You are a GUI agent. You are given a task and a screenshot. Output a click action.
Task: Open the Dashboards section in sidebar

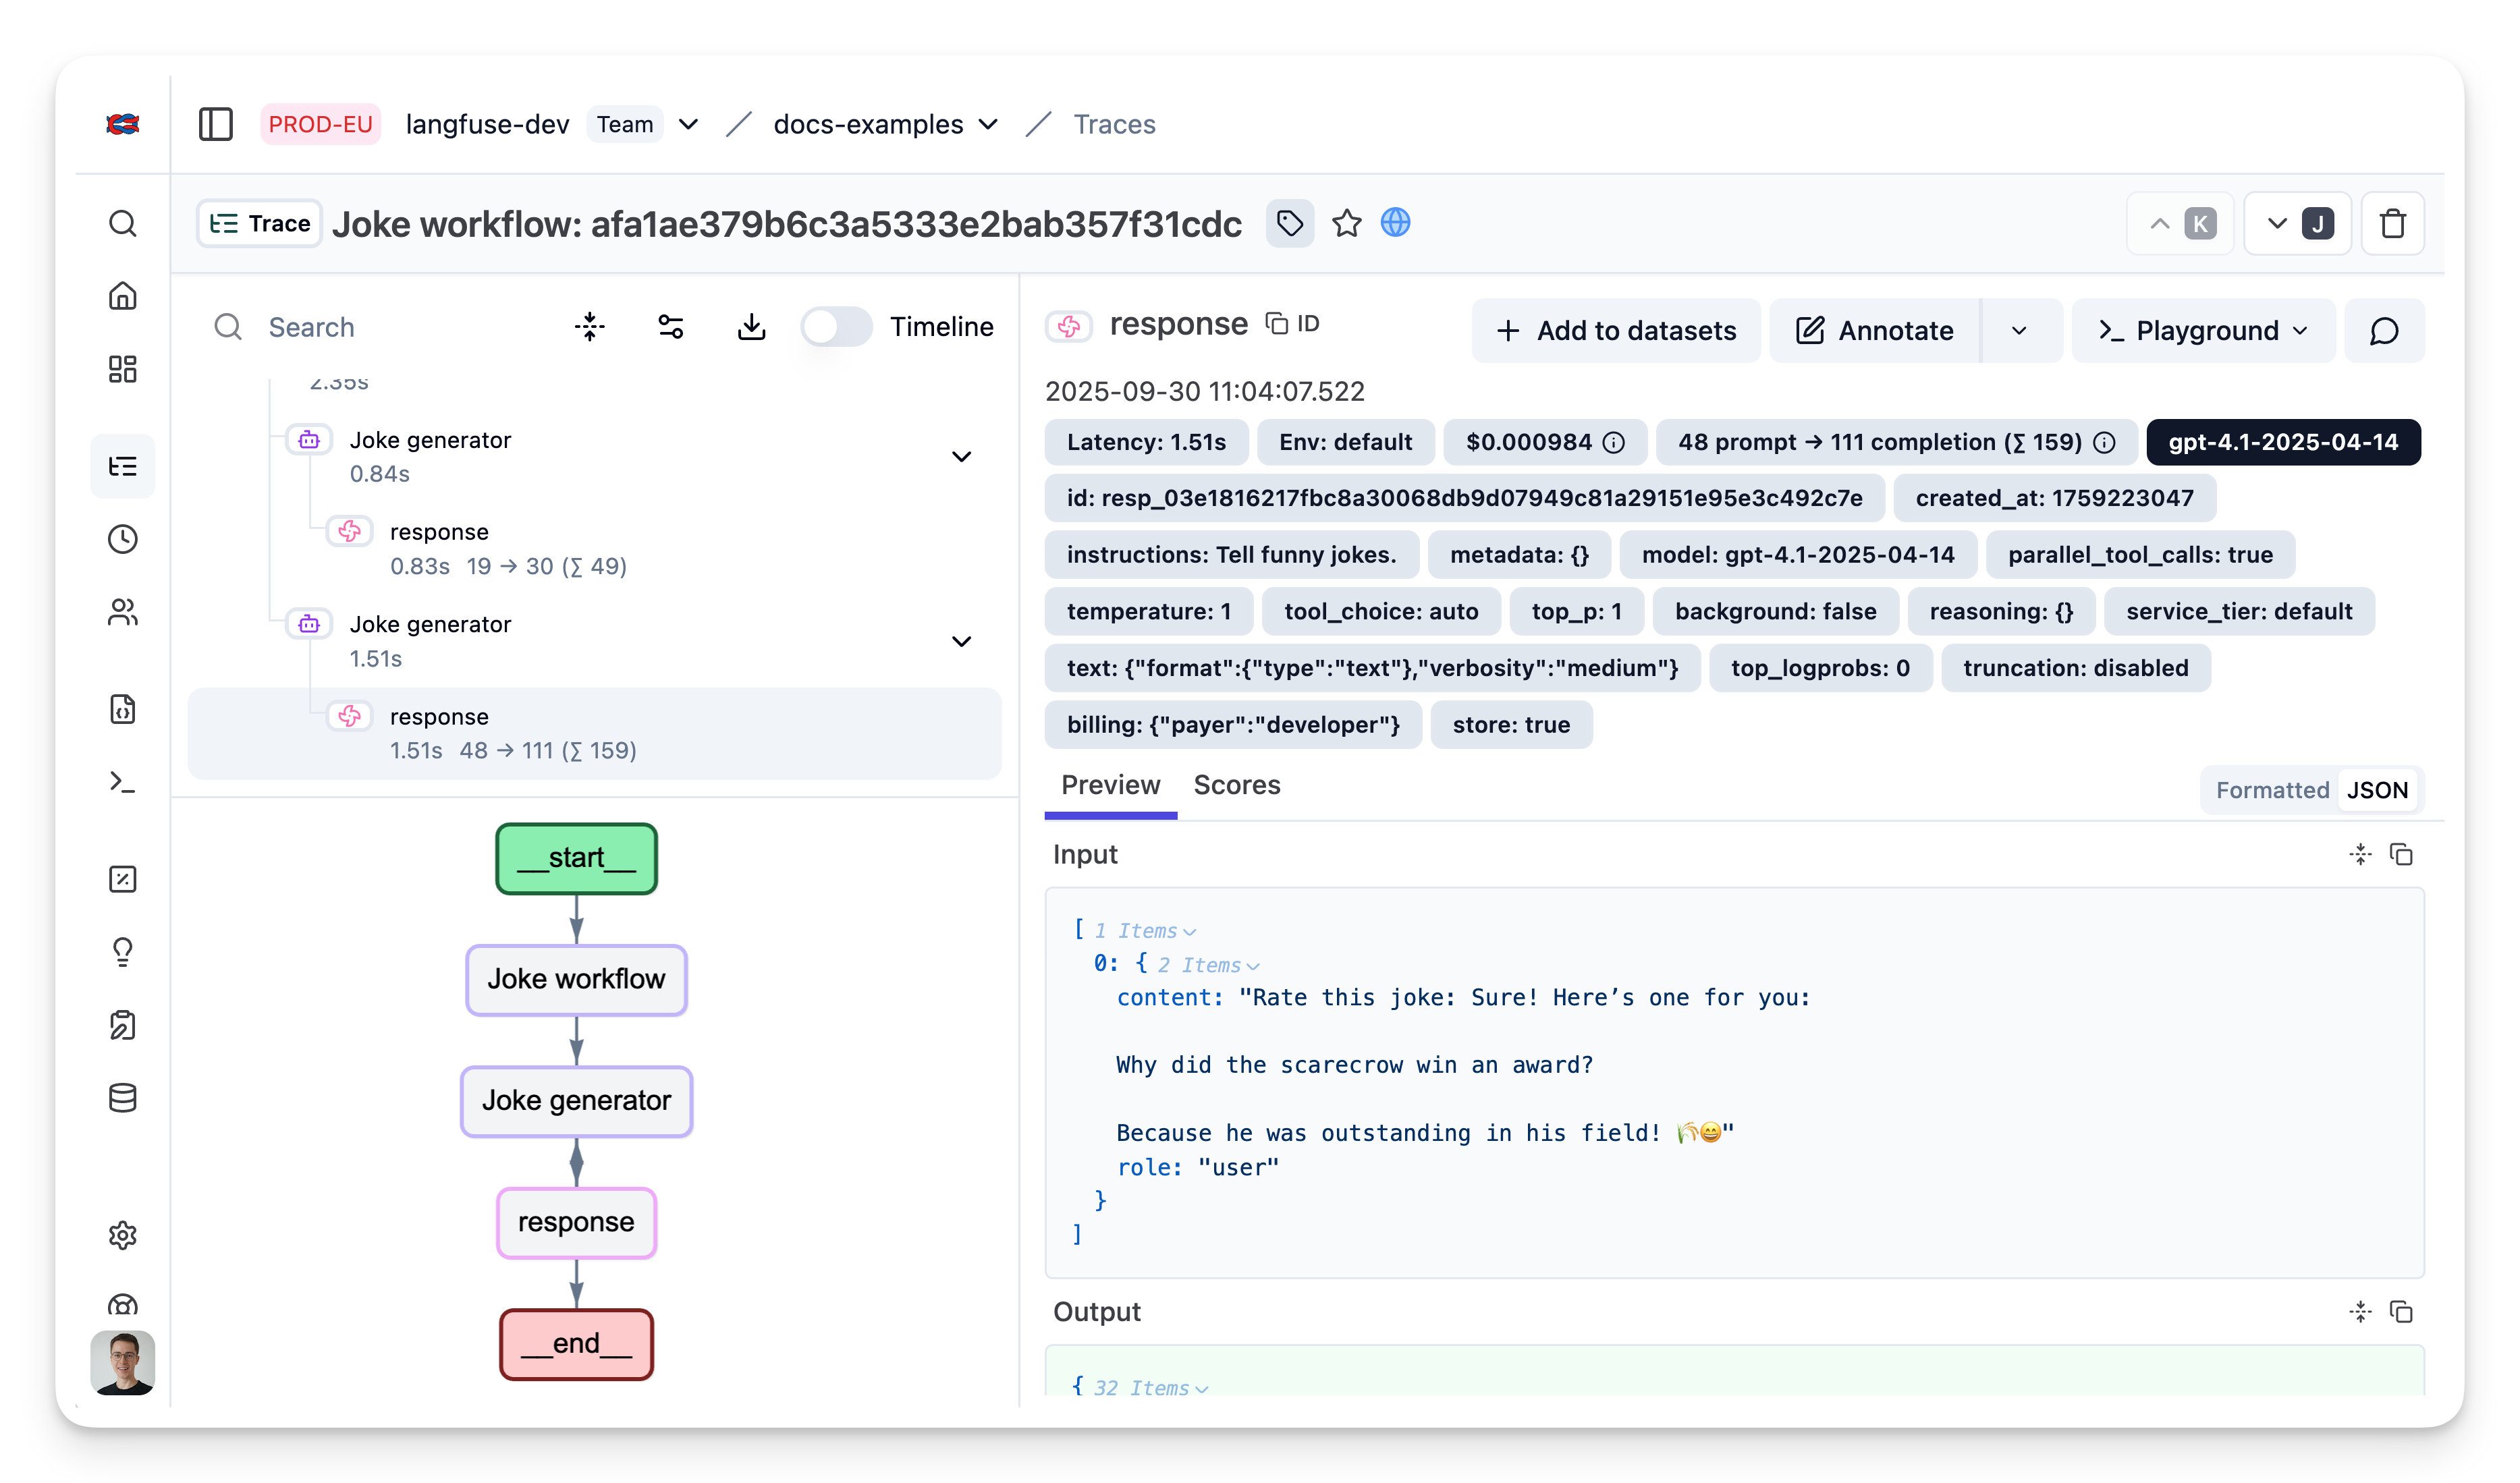click(122, 369)
